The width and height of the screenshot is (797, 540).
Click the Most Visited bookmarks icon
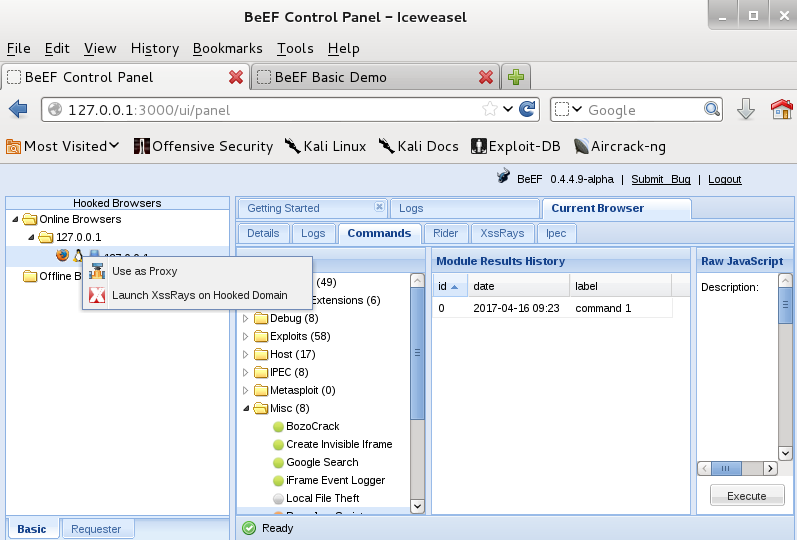[13, 147]
